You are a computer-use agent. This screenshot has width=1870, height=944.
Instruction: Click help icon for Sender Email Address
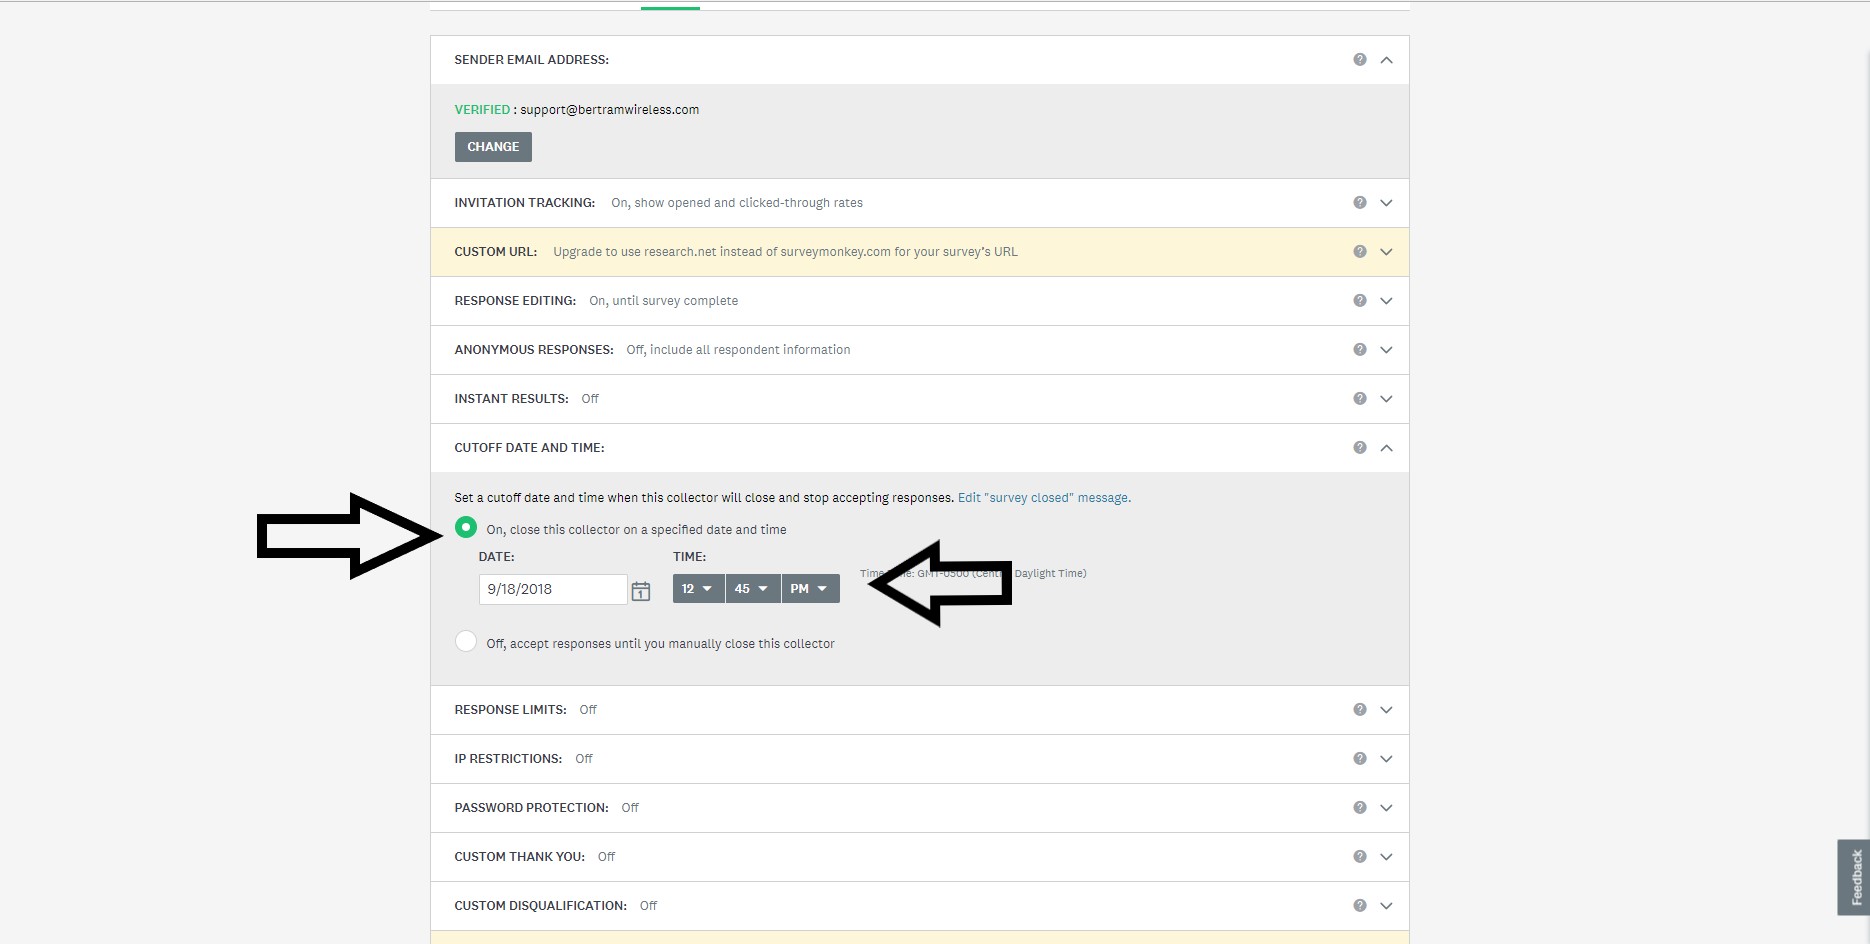1359,60
